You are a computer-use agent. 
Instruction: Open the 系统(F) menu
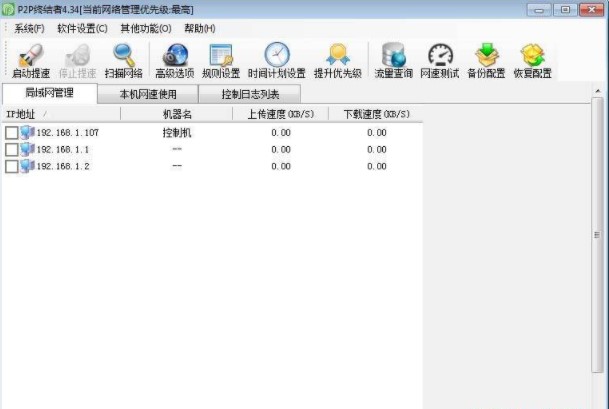click(29, 28)
